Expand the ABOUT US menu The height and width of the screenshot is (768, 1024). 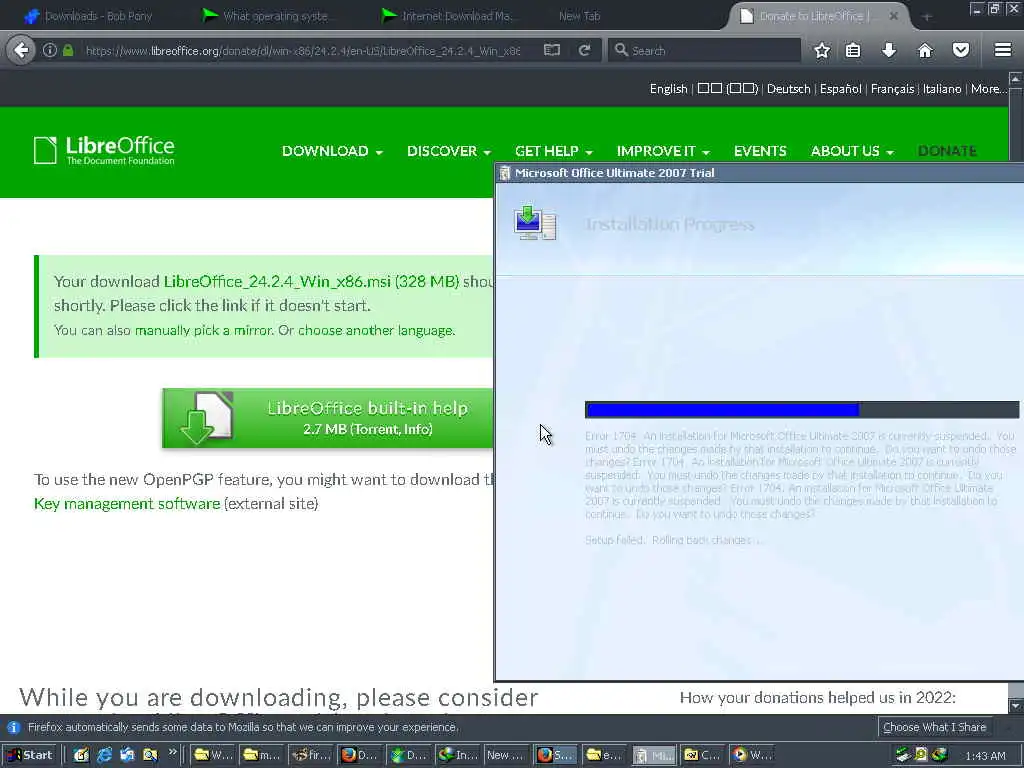point(852,151)
